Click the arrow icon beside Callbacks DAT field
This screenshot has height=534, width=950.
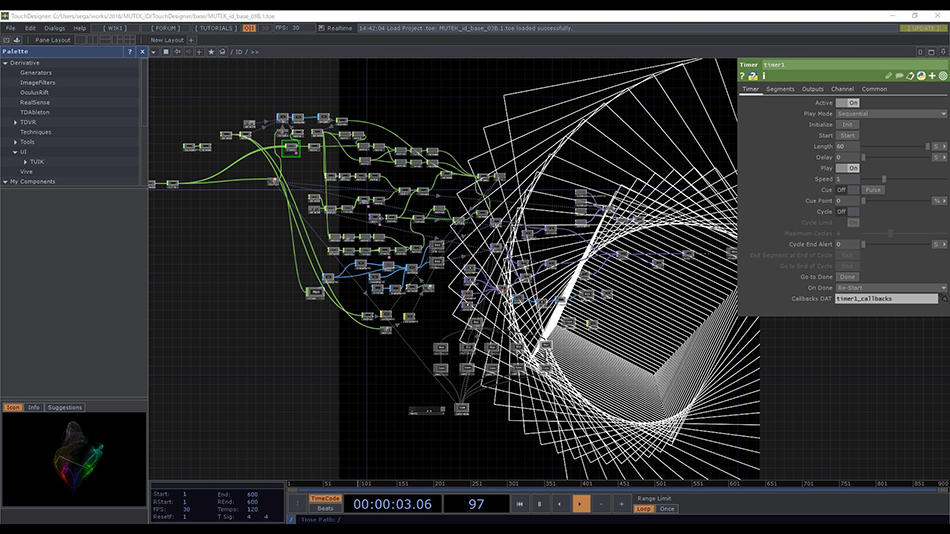(x=943, y=298)
